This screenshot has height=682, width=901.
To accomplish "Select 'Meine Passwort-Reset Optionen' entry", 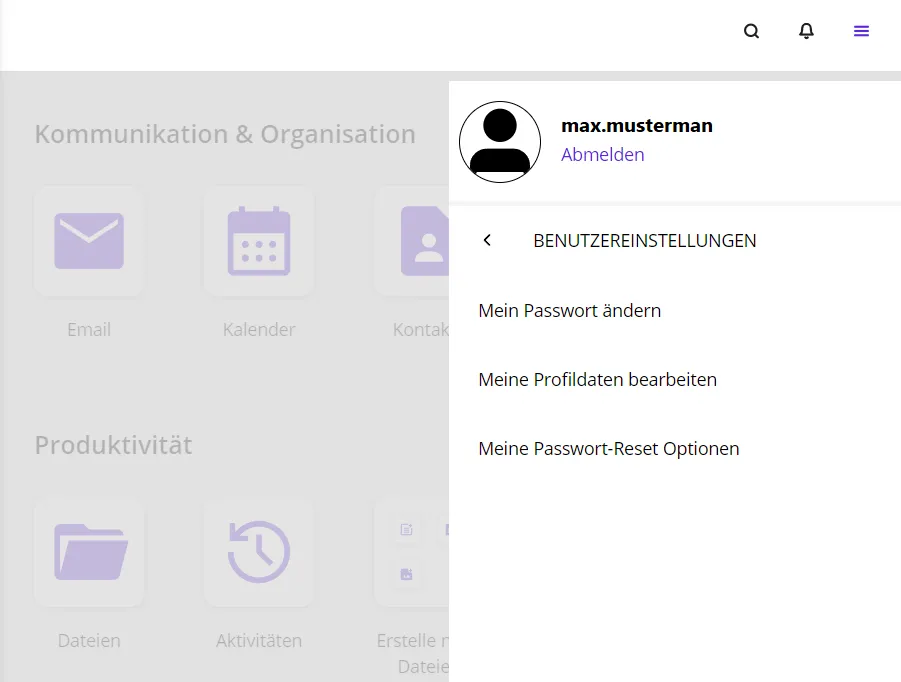I will [x=608, y=448].
